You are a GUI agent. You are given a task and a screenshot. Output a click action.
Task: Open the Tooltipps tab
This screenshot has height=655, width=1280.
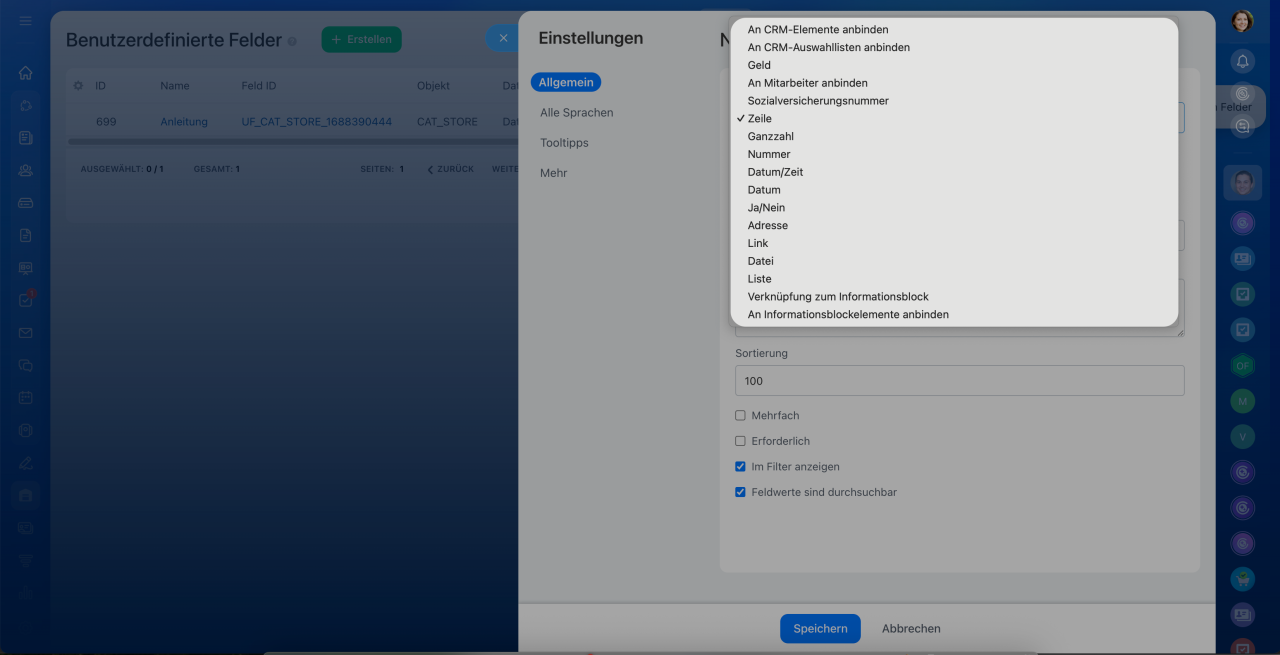tap(564, 143)
